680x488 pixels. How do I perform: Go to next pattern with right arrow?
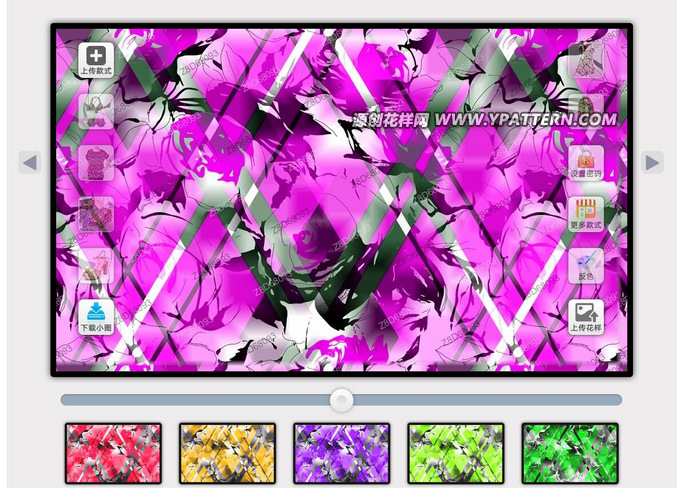point(652,162)
